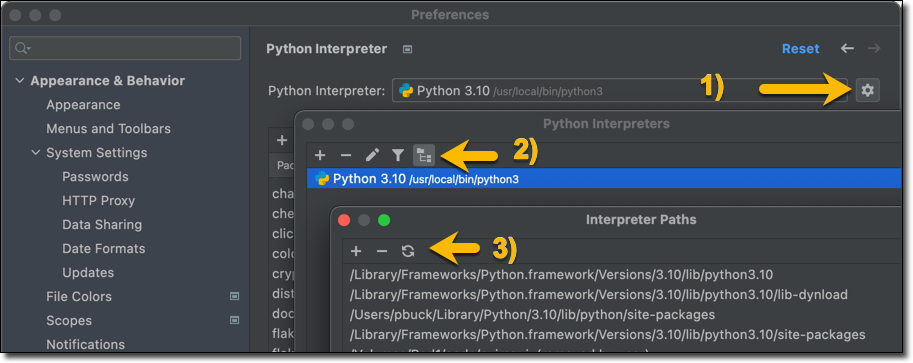Add interpreter in Python Interpreters window
The width and height of the screenshot is (913, 363).
(320, 155)
